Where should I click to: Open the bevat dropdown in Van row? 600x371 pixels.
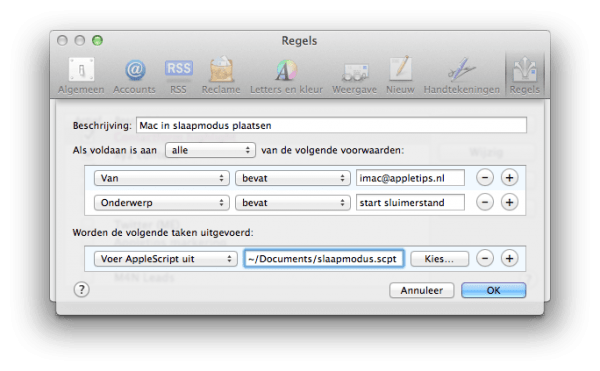tap(293, 178)
